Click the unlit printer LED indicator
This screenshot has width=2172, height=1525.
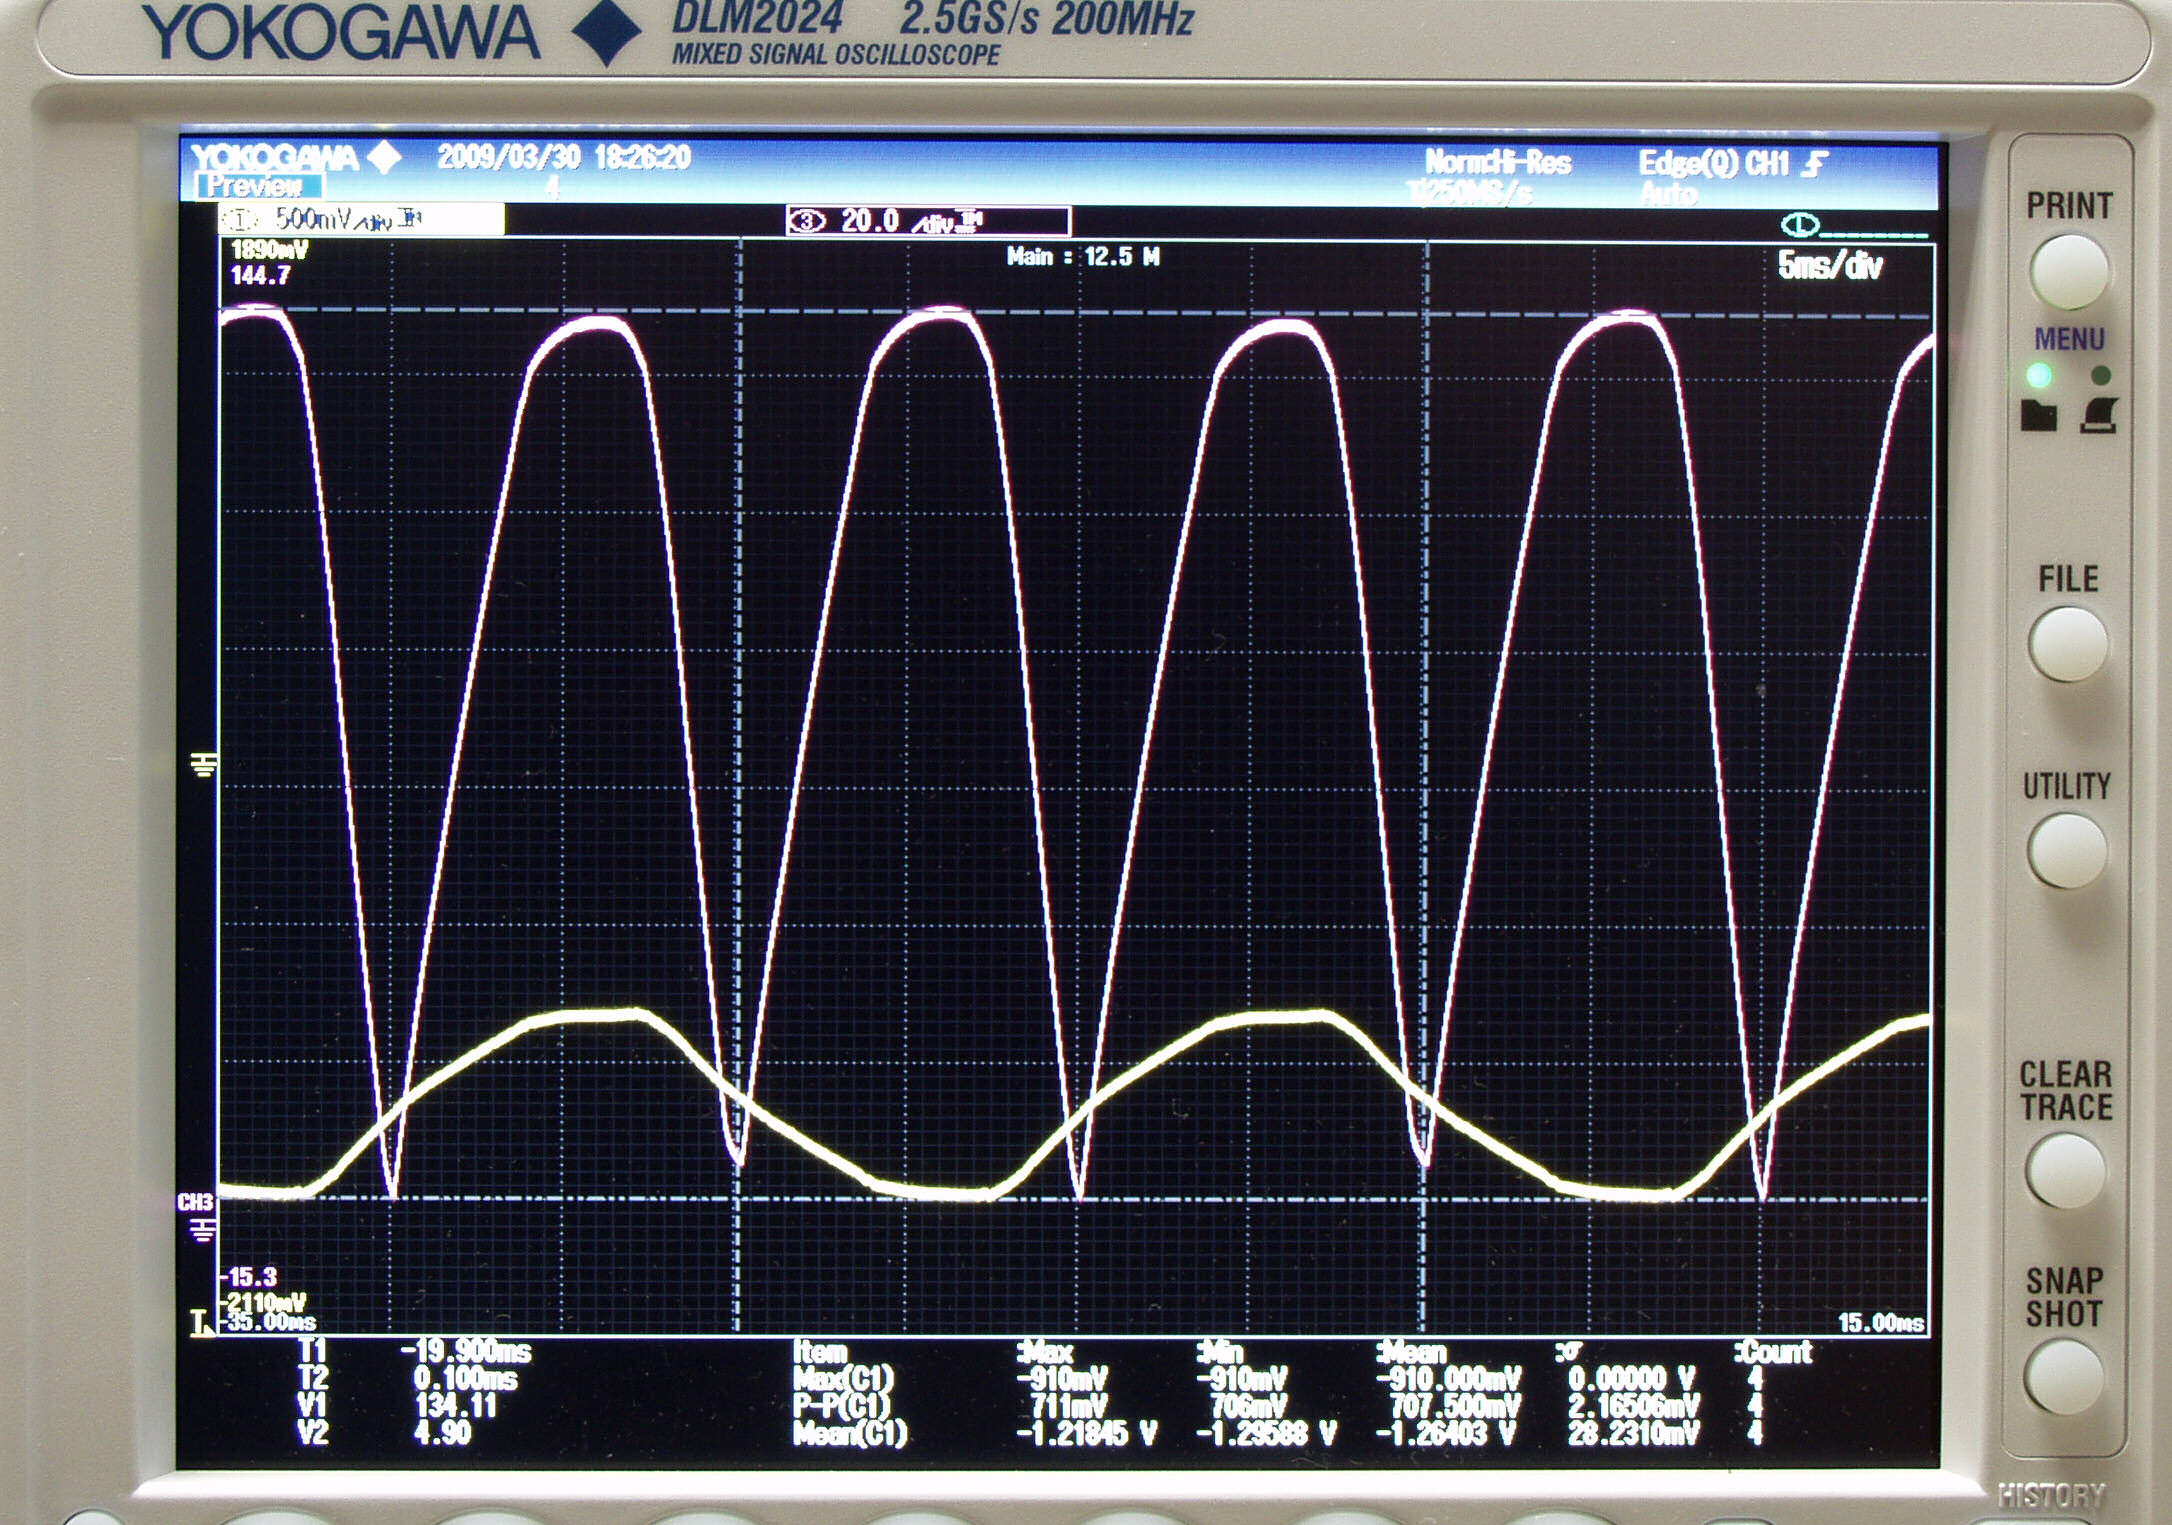click(x=2101, y=376)
